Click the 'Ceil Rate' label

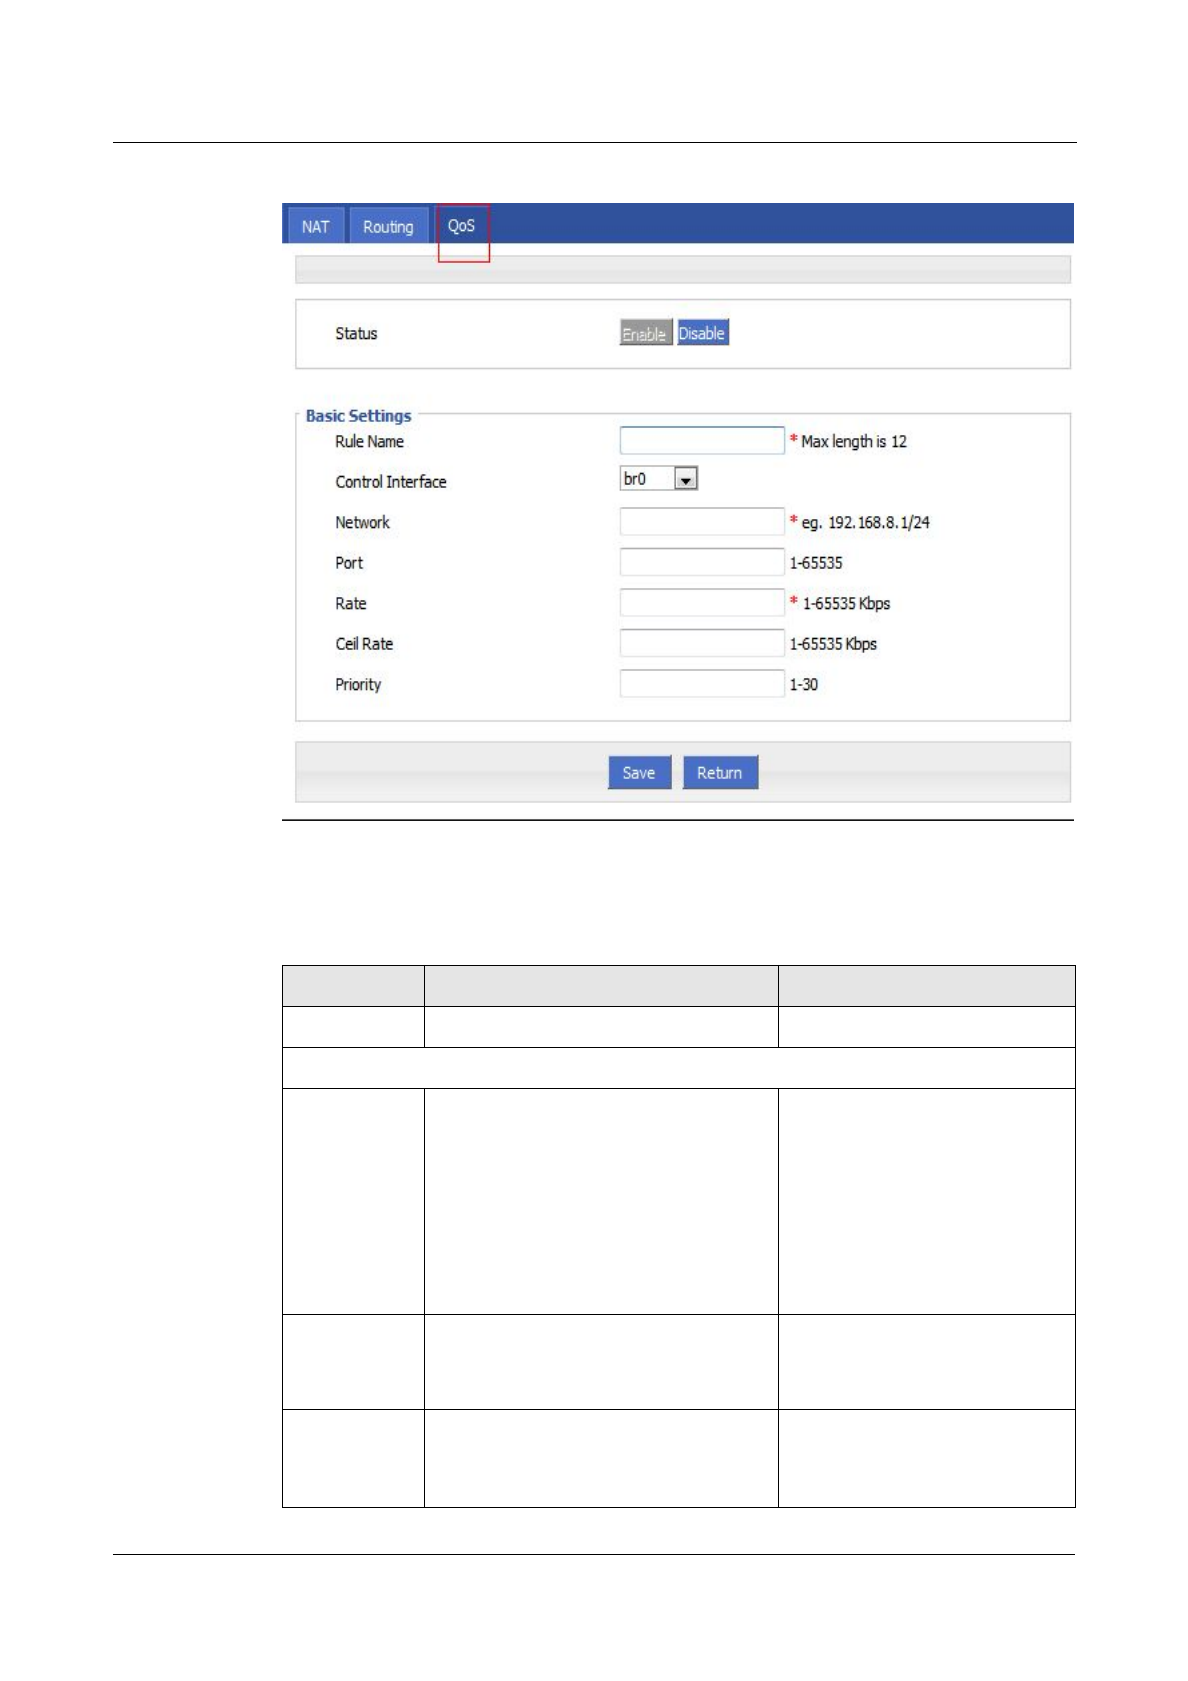pos(364,644)
